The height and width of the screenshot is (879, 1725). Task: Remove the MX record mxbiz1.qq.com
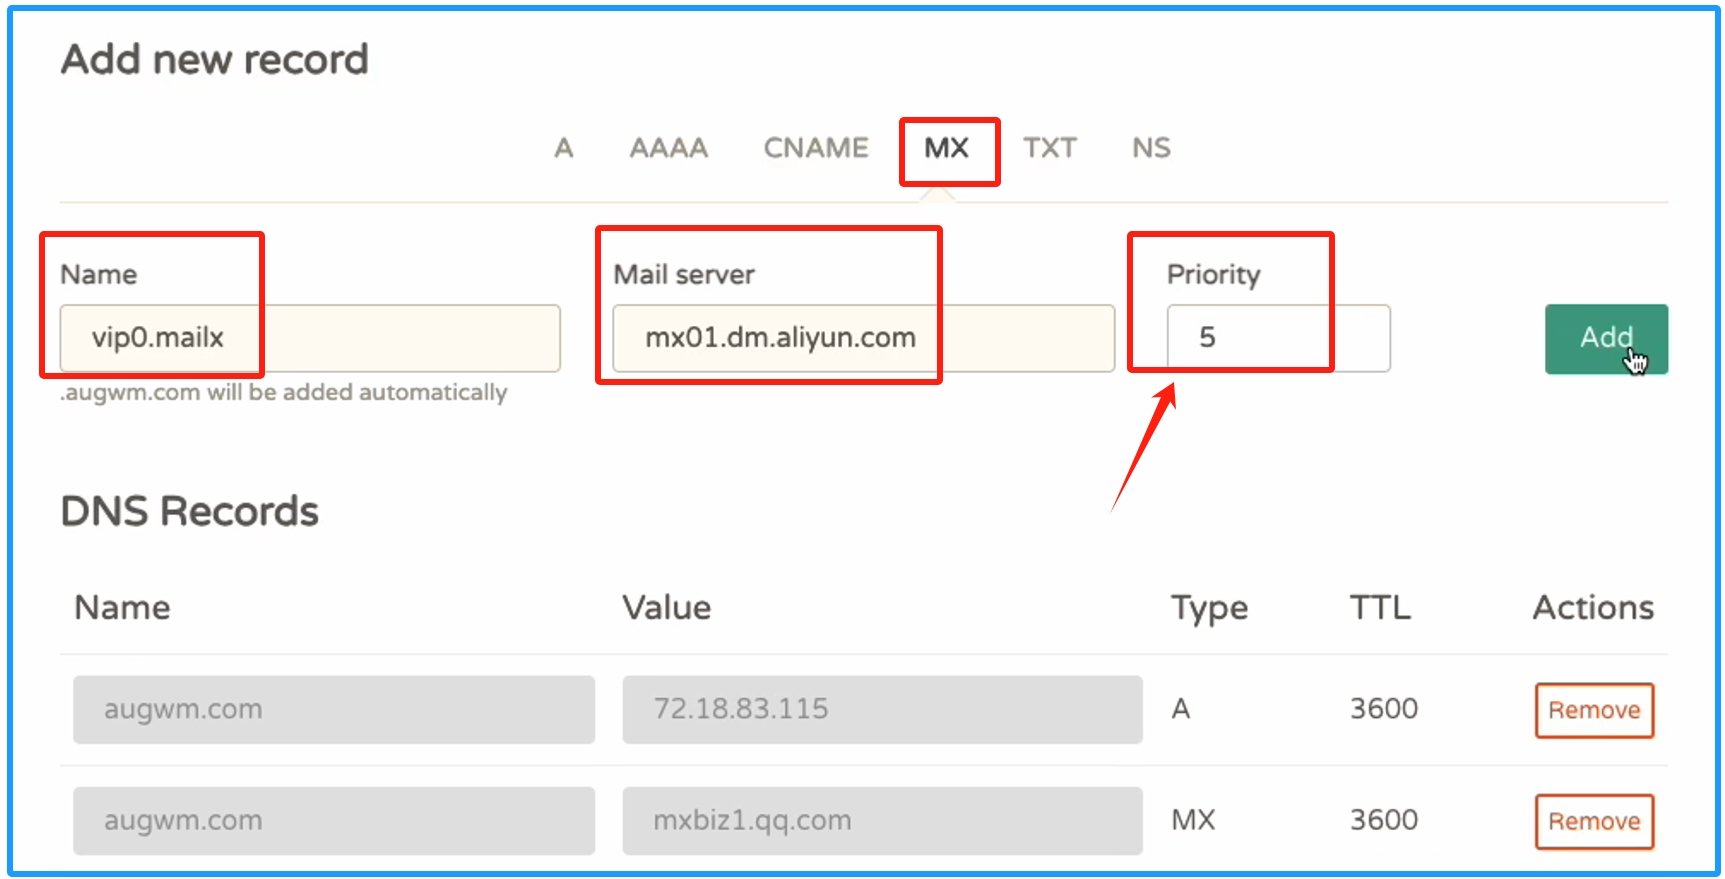[x=1594, y=821]
